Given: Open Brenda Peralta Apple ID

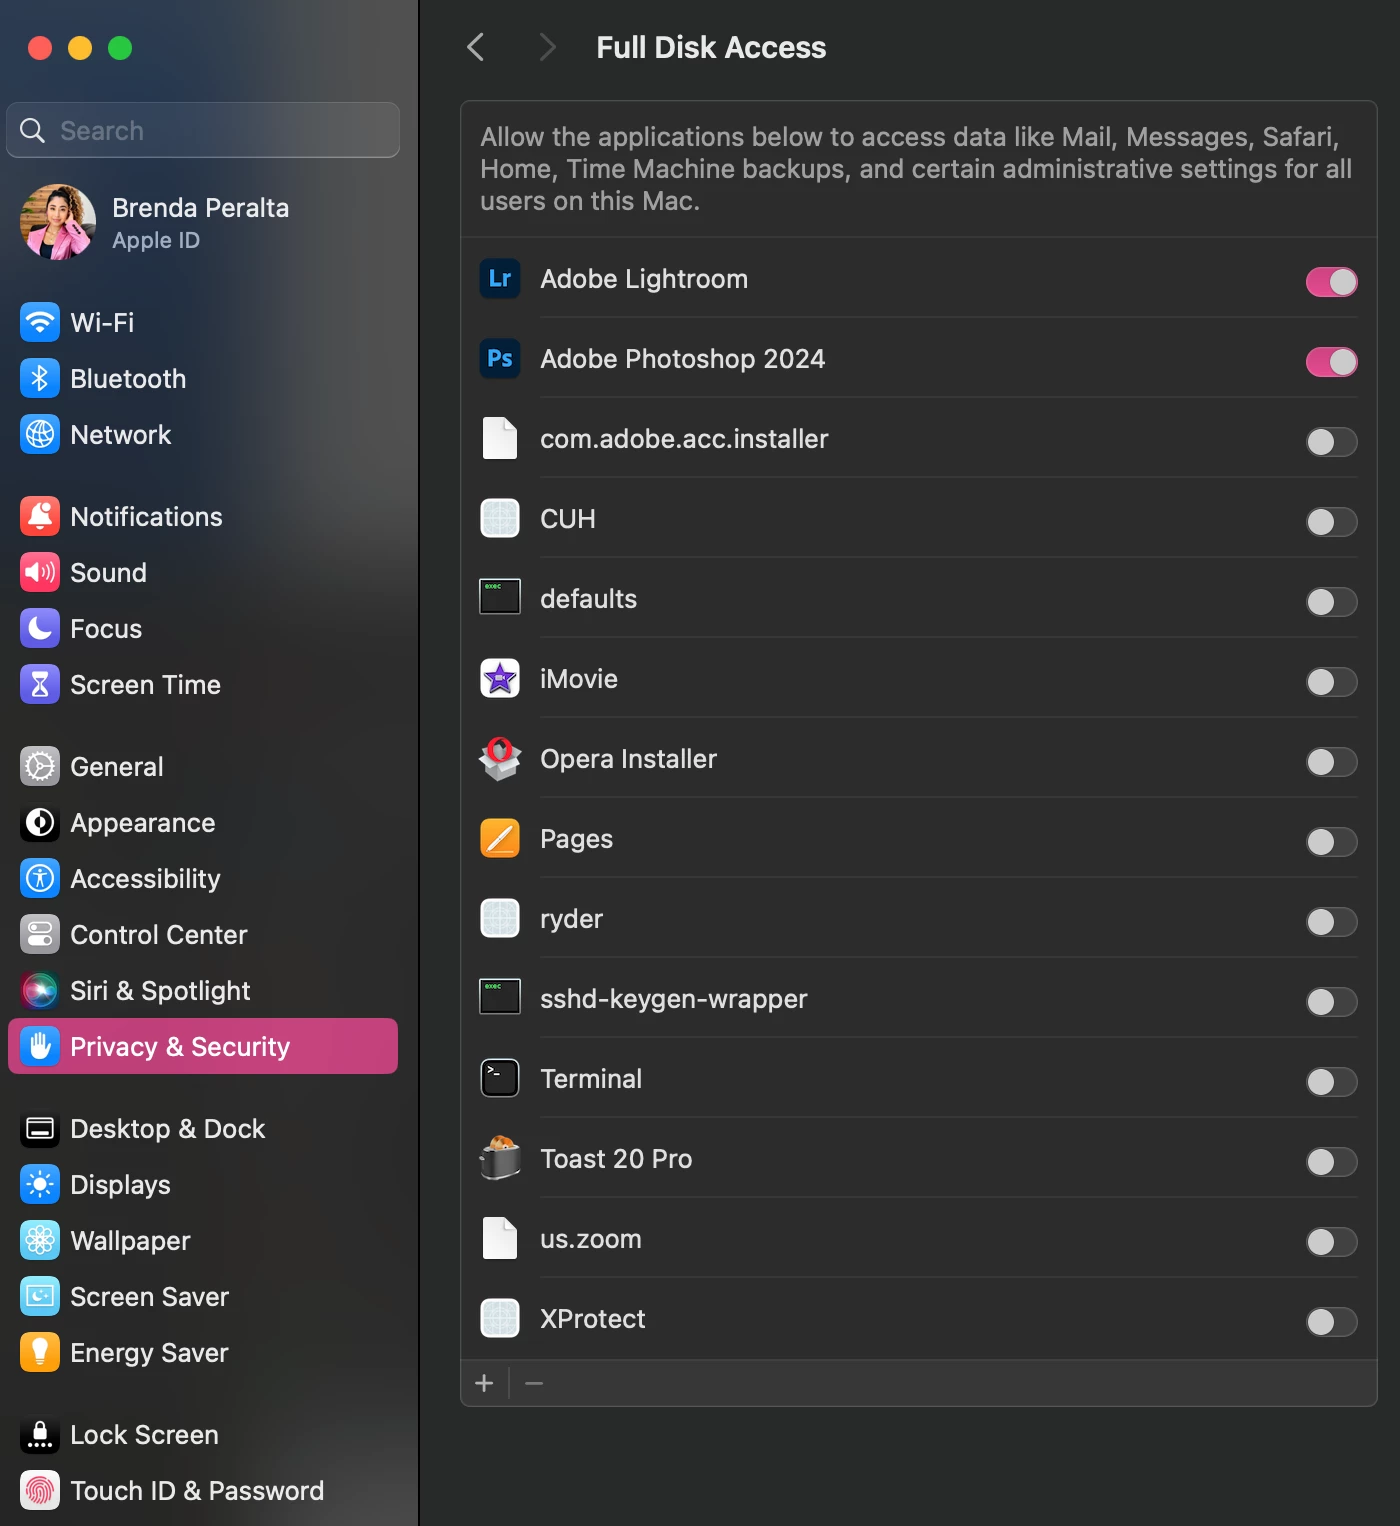Looking at the screenshot, I should (203, 223).
